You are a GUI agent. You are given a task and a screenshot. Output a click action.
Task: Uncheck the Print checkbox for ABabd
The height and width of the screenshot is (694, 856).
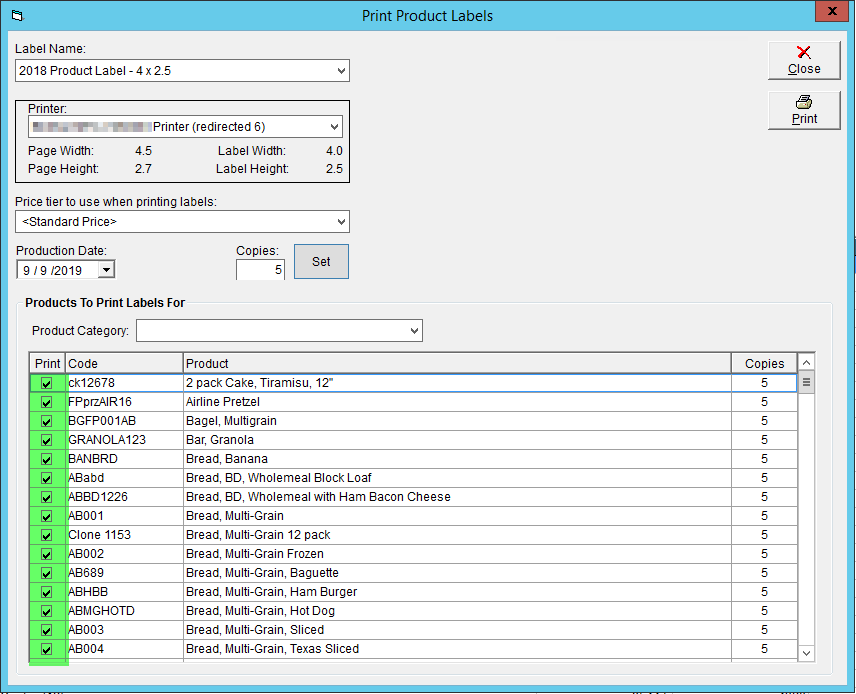tap(46, 478)
